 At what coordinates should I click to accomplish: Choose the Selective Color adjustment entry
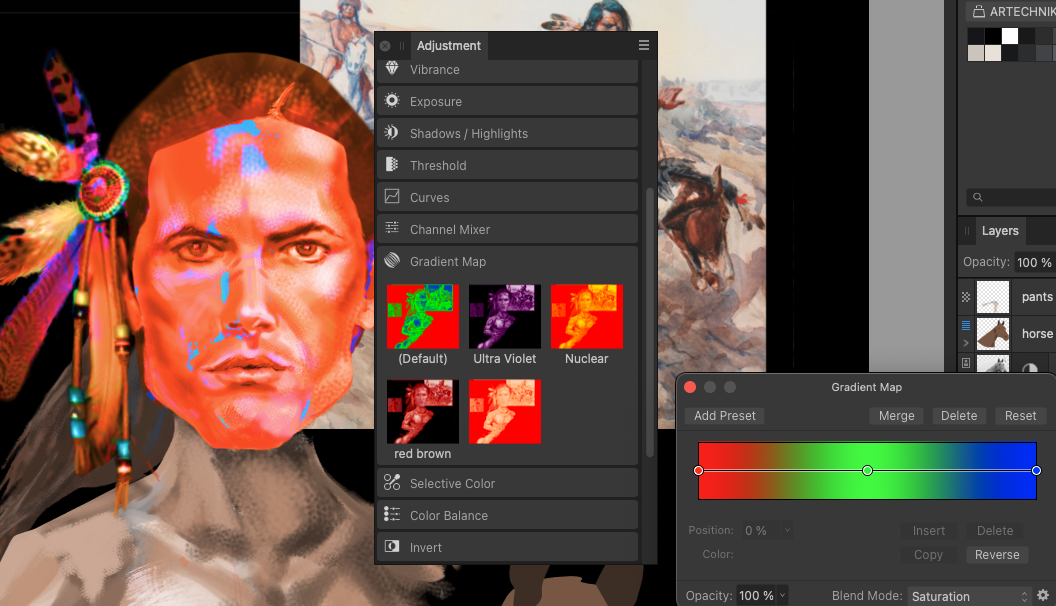coord(508,483)
